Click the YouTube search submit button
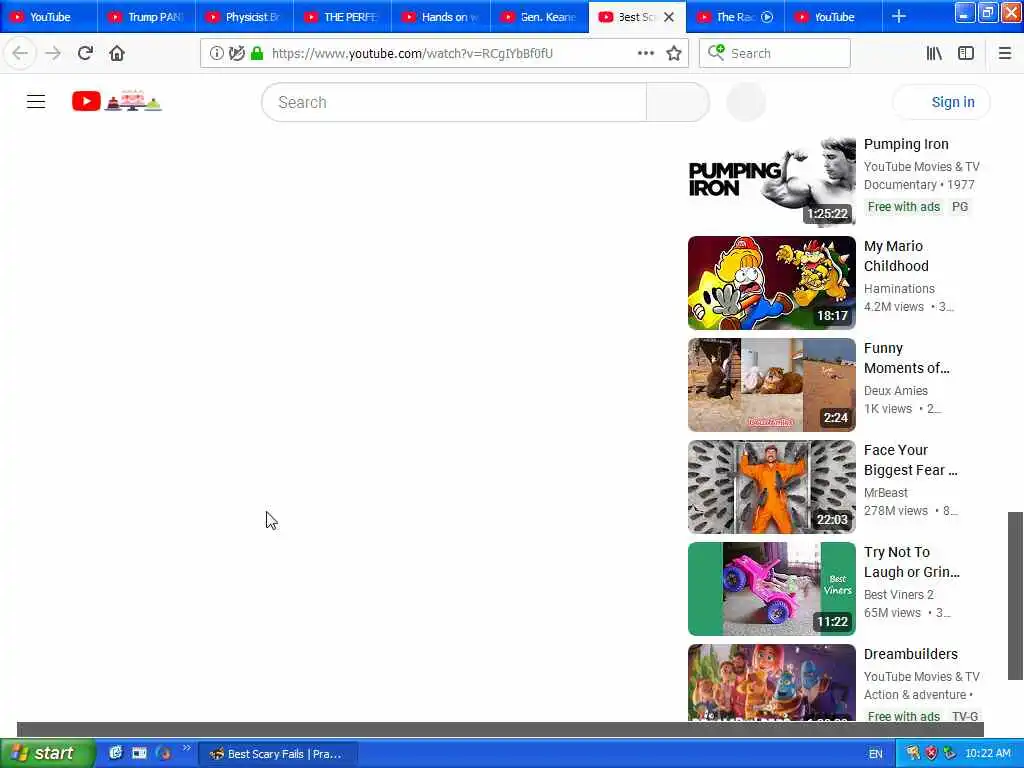The image size is (1024, 768). click(677, 102)
